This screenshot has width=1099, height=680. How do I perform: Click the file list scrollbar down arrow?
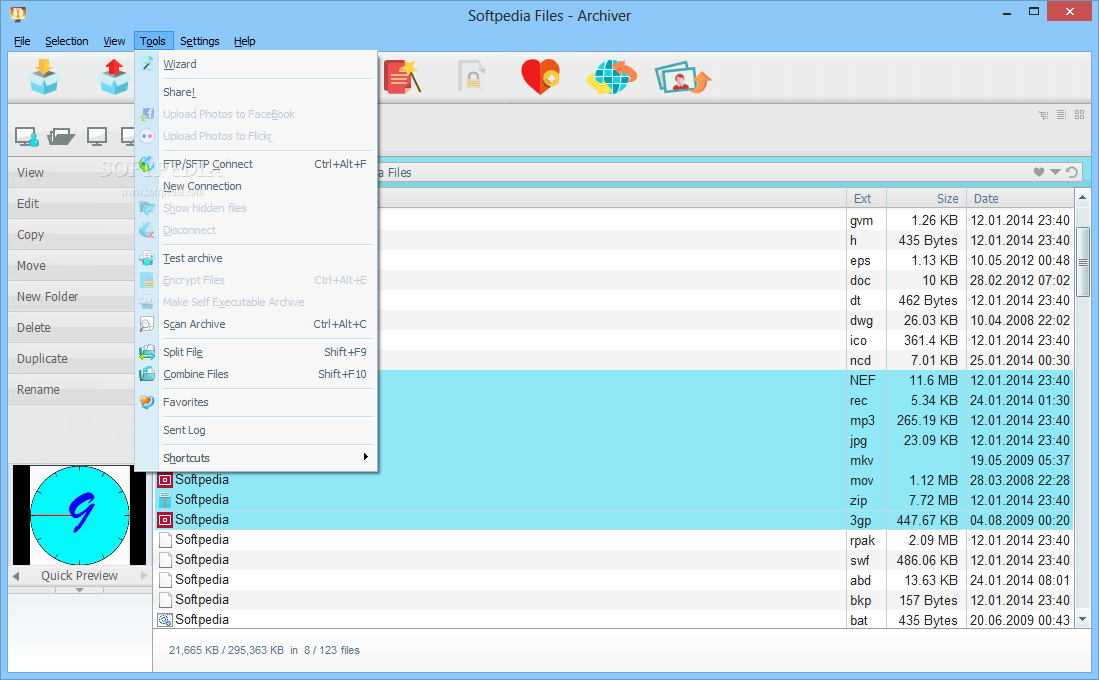coord(1083,619)
